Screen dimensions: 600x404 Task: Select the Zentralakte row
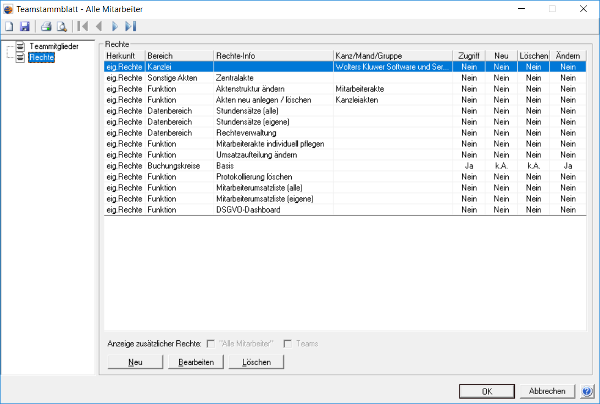[x=345, y=78]
